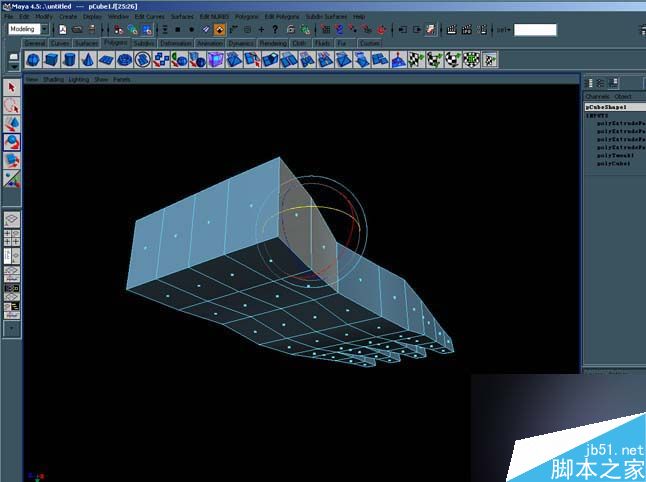Viewport: 646px width, 482px height.
Task: Open the Polygons menu in menu bar
Action: pyautogui.click(x=247, y=17)
